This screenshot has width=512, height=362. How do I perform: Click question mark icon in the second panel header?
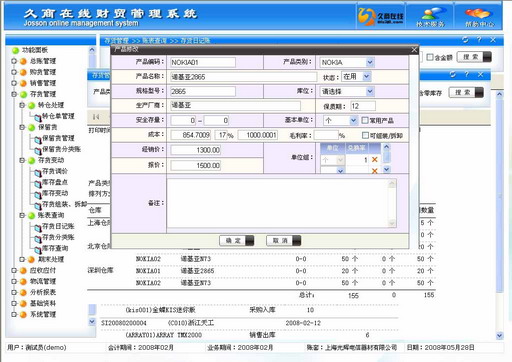click(x=467, y=74)
